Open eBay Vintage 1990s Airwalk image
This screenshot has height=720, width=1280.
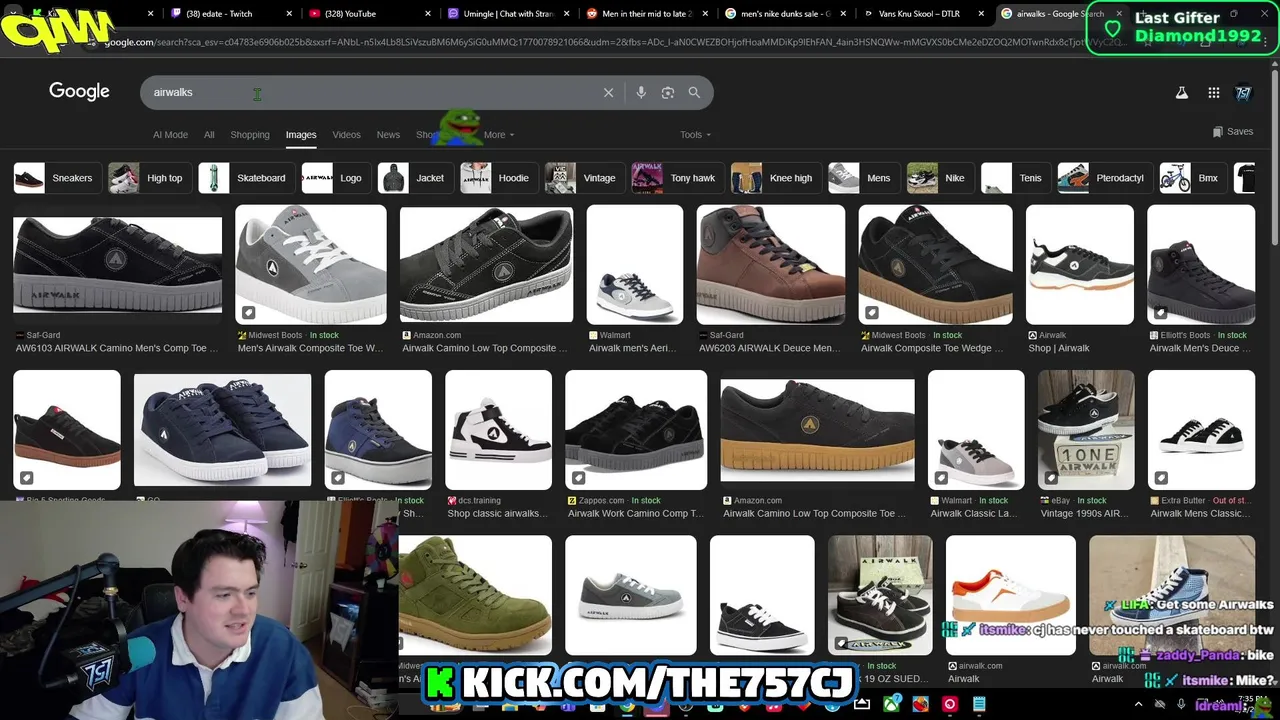(1086, 430)
